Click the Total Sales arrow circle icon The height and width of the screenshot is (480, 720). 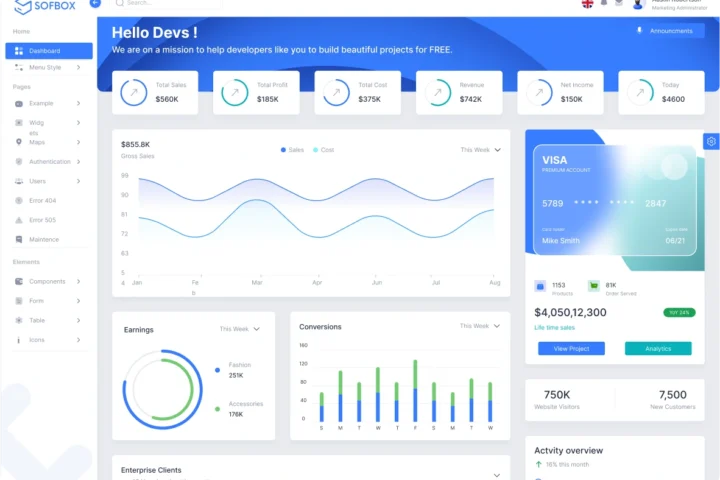133,93
